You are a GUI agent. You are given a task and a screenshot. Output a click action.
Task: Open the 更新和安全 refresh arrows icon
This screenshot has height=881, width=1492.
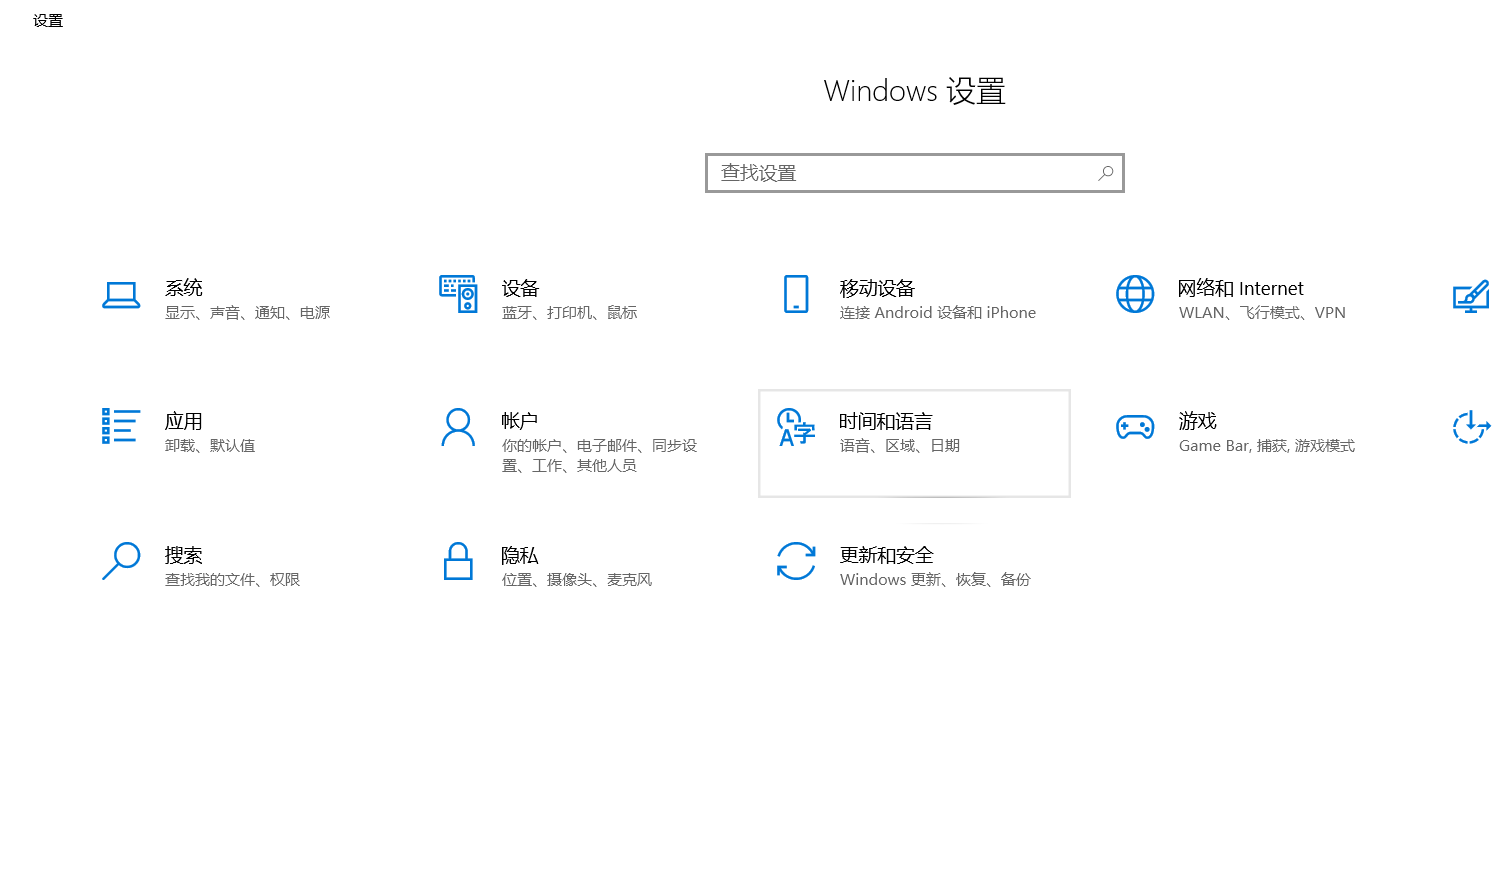(x=796, y=561)
